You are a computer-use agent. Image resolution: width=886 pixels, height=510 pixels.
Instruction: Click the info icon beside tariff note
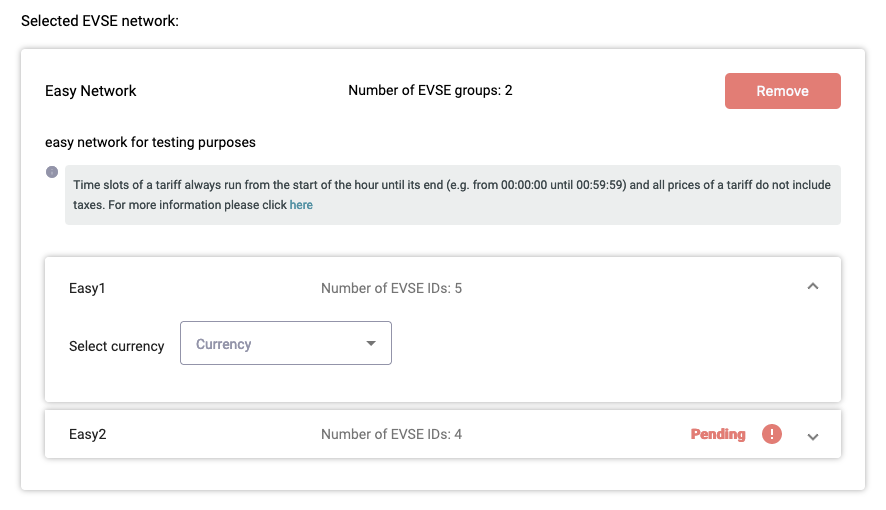coord(52,172)
